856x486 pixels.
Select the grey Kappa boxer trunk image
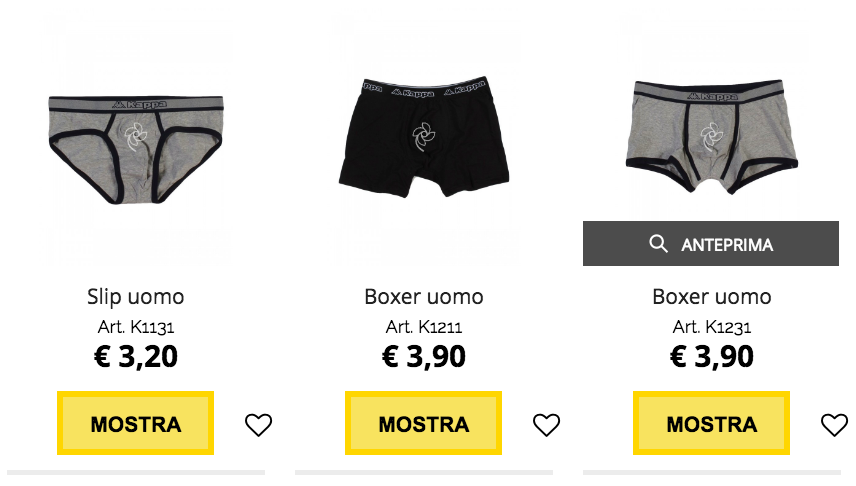click(711, 137)
